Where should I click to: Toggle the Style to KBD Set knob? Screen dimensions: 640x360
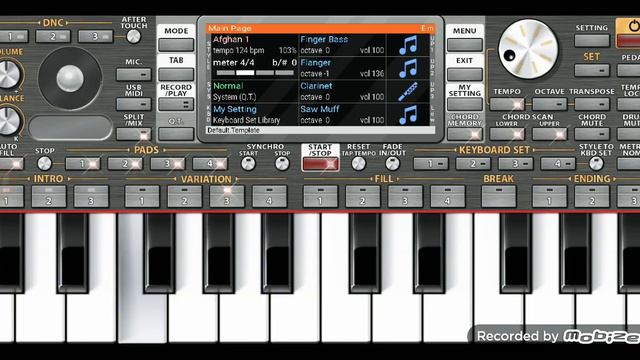point(596,164)
